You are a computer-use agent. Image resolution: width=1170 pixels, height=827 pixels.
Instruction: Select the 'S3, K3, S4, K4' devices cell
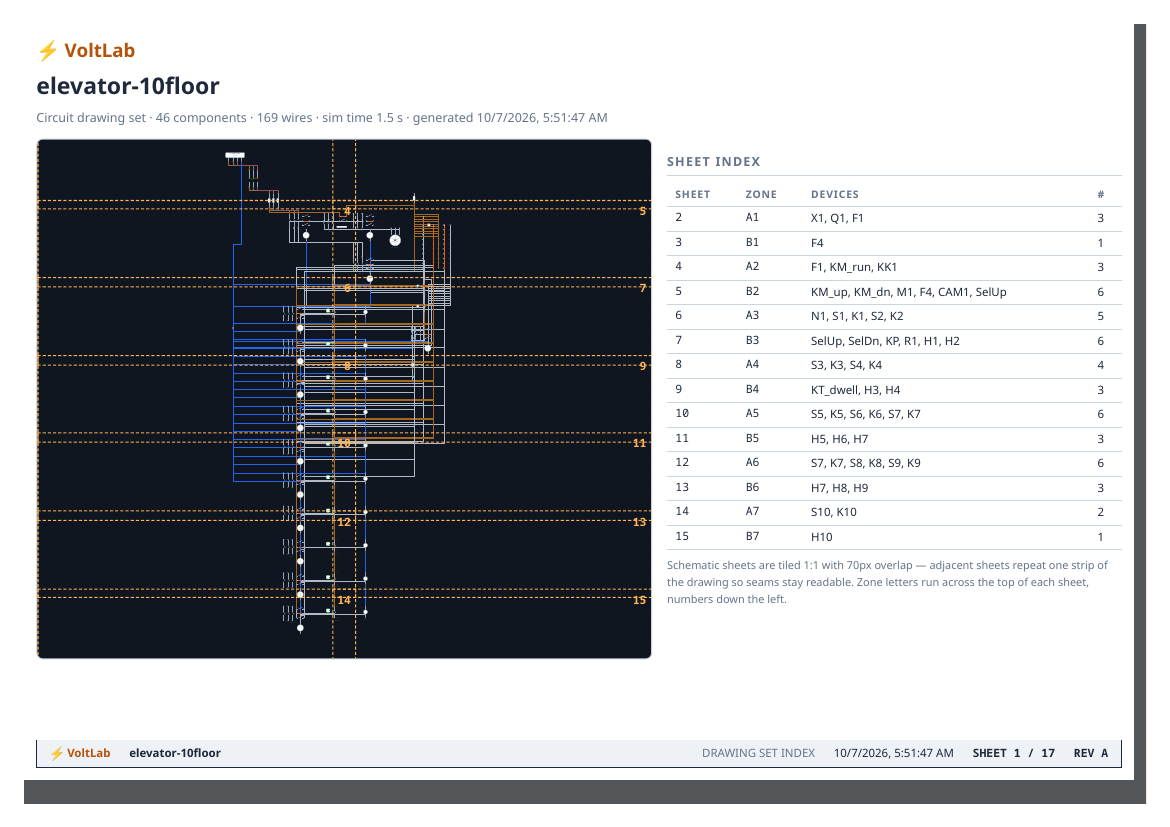click(x=846, y=366)
